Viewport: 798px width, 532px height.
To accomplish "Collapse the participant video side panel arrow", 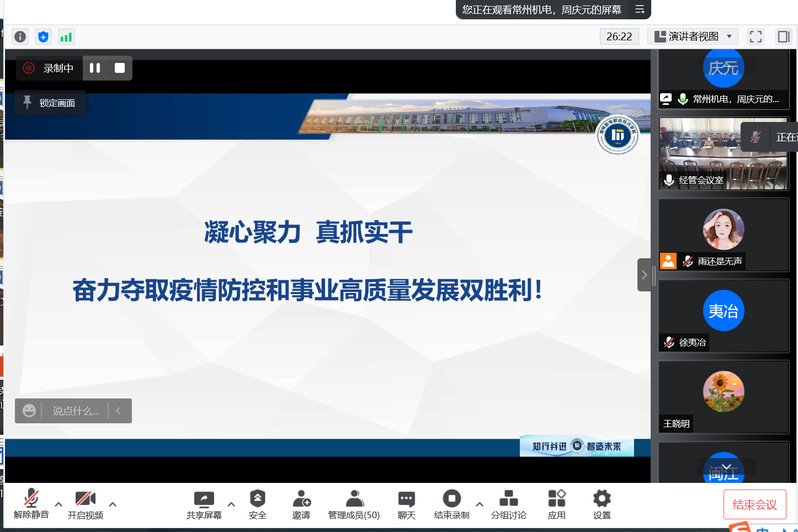I will (x=645, y=275).
